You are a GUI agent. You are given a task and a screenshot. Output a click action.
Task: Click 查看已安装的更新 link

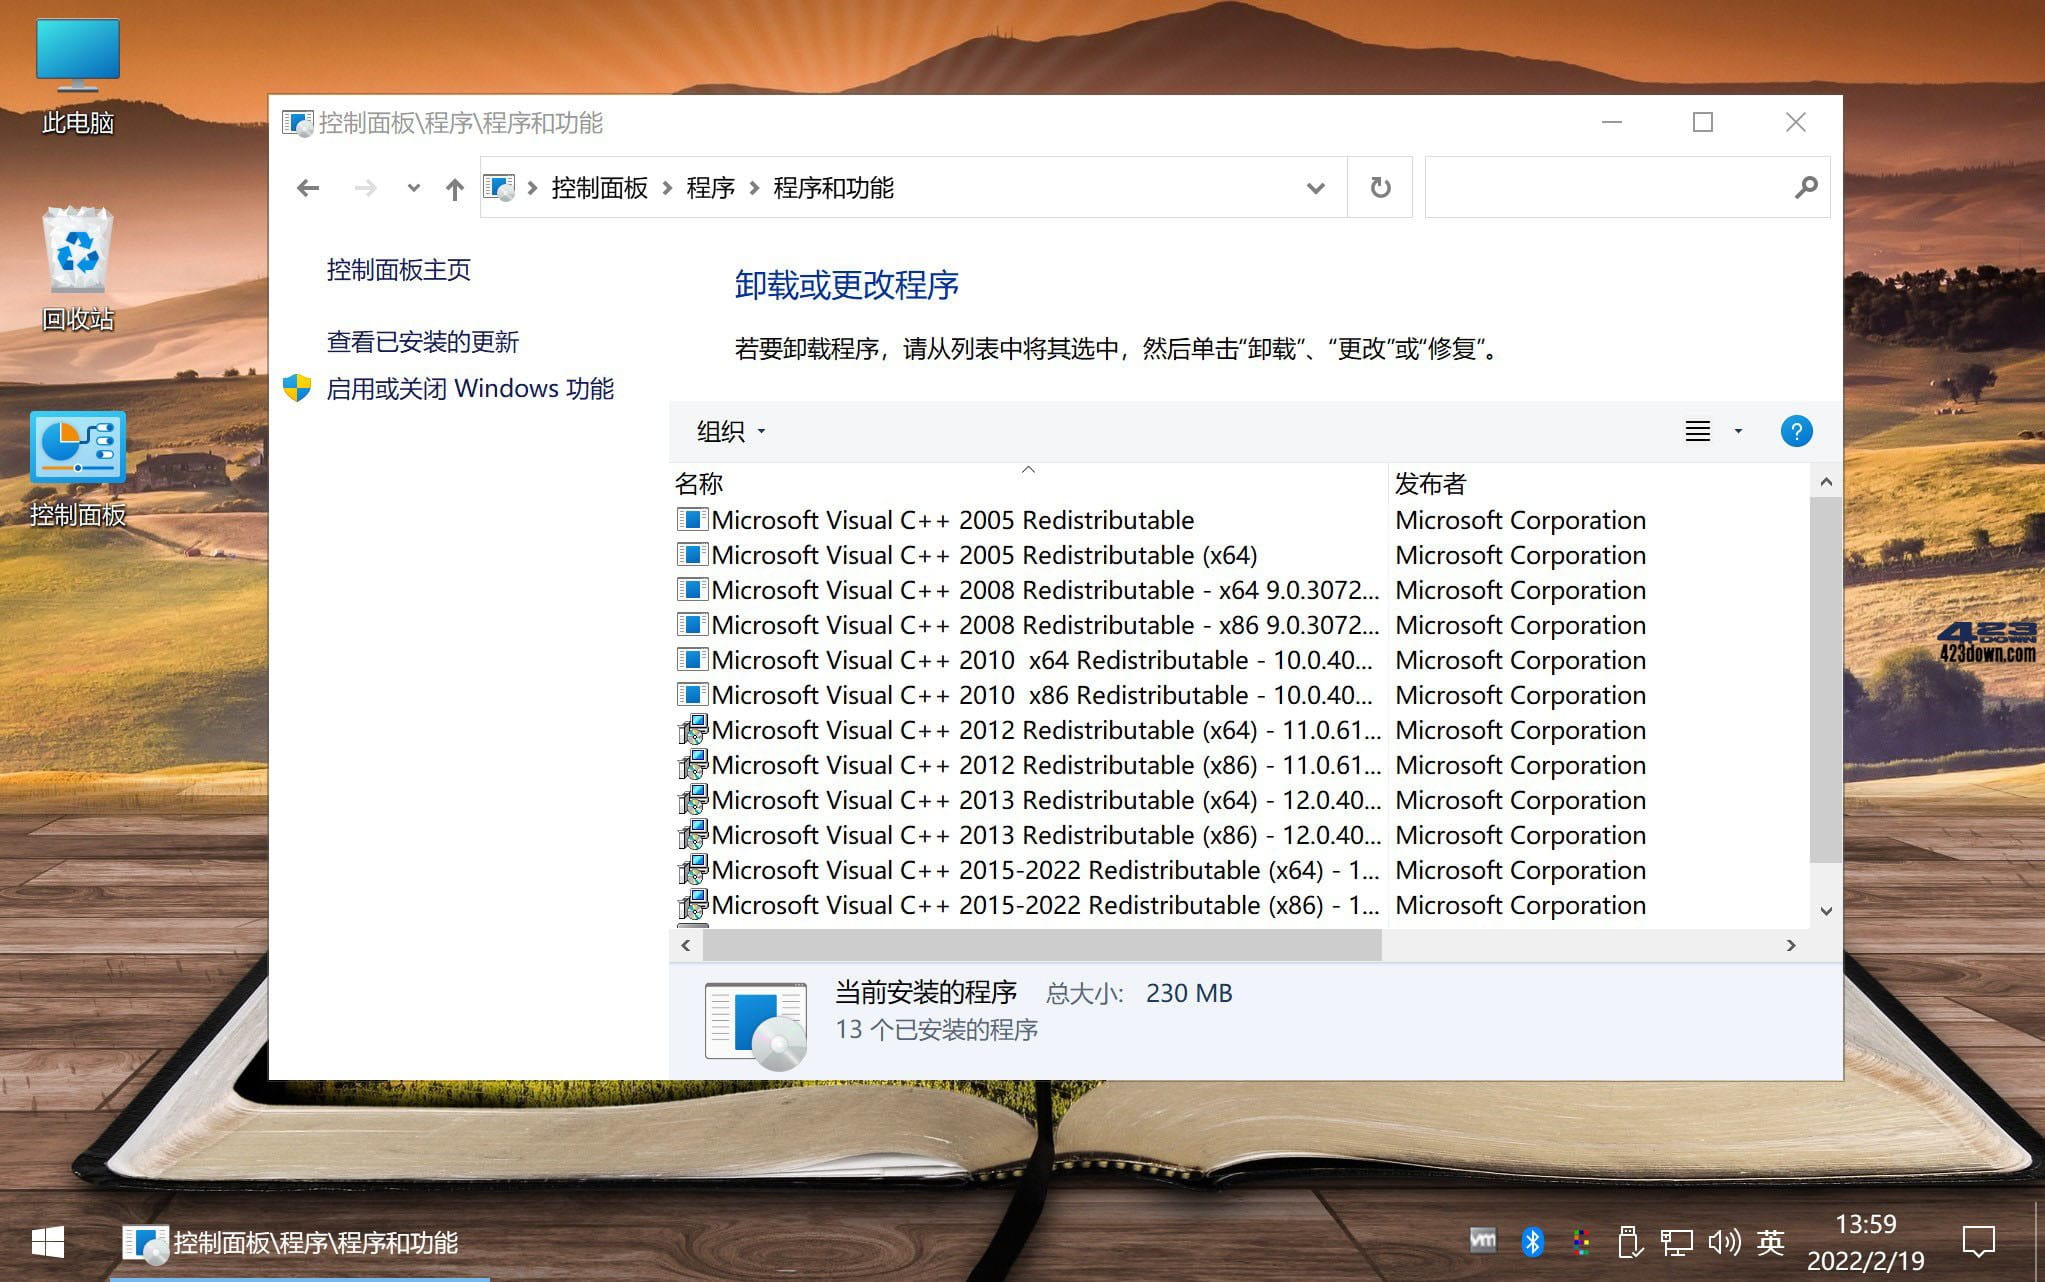point(423,341)
